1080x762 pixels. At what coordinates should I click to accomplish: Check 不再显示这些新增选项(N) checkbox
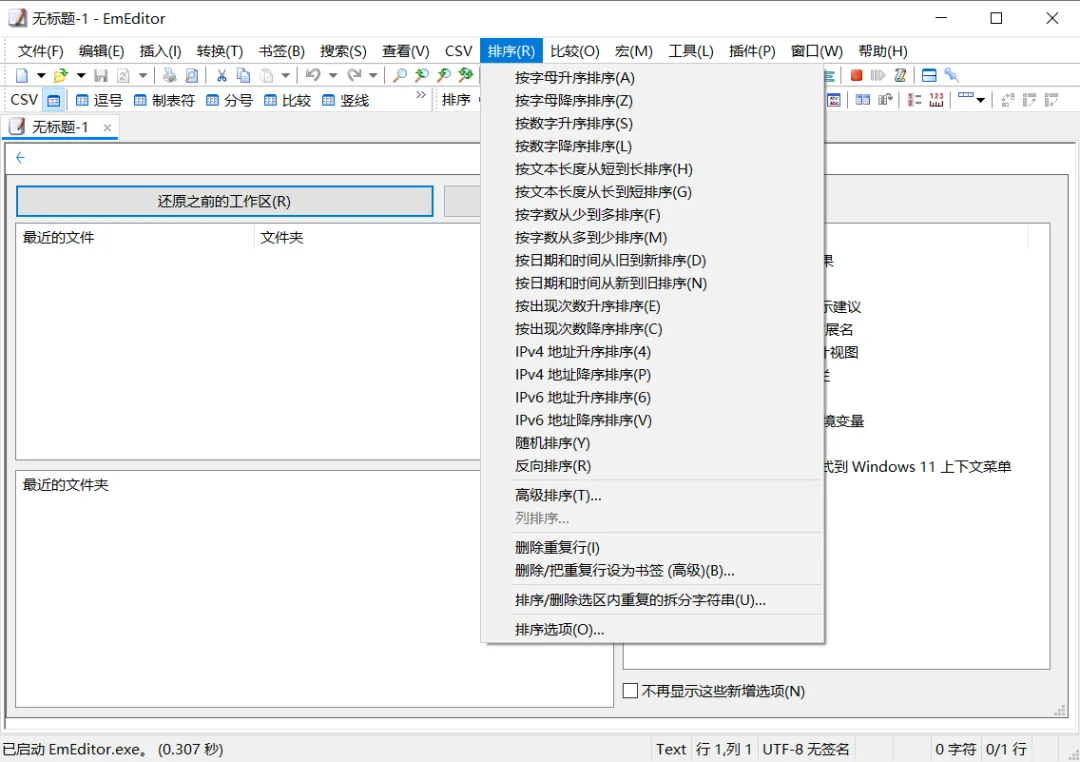(x=630, y=690)
